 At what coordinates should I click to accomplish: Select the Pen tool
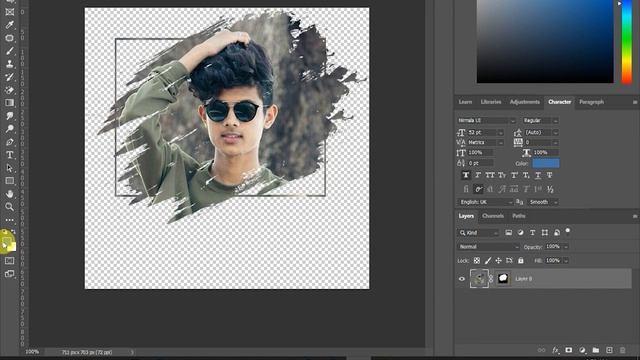click(9, 142)
